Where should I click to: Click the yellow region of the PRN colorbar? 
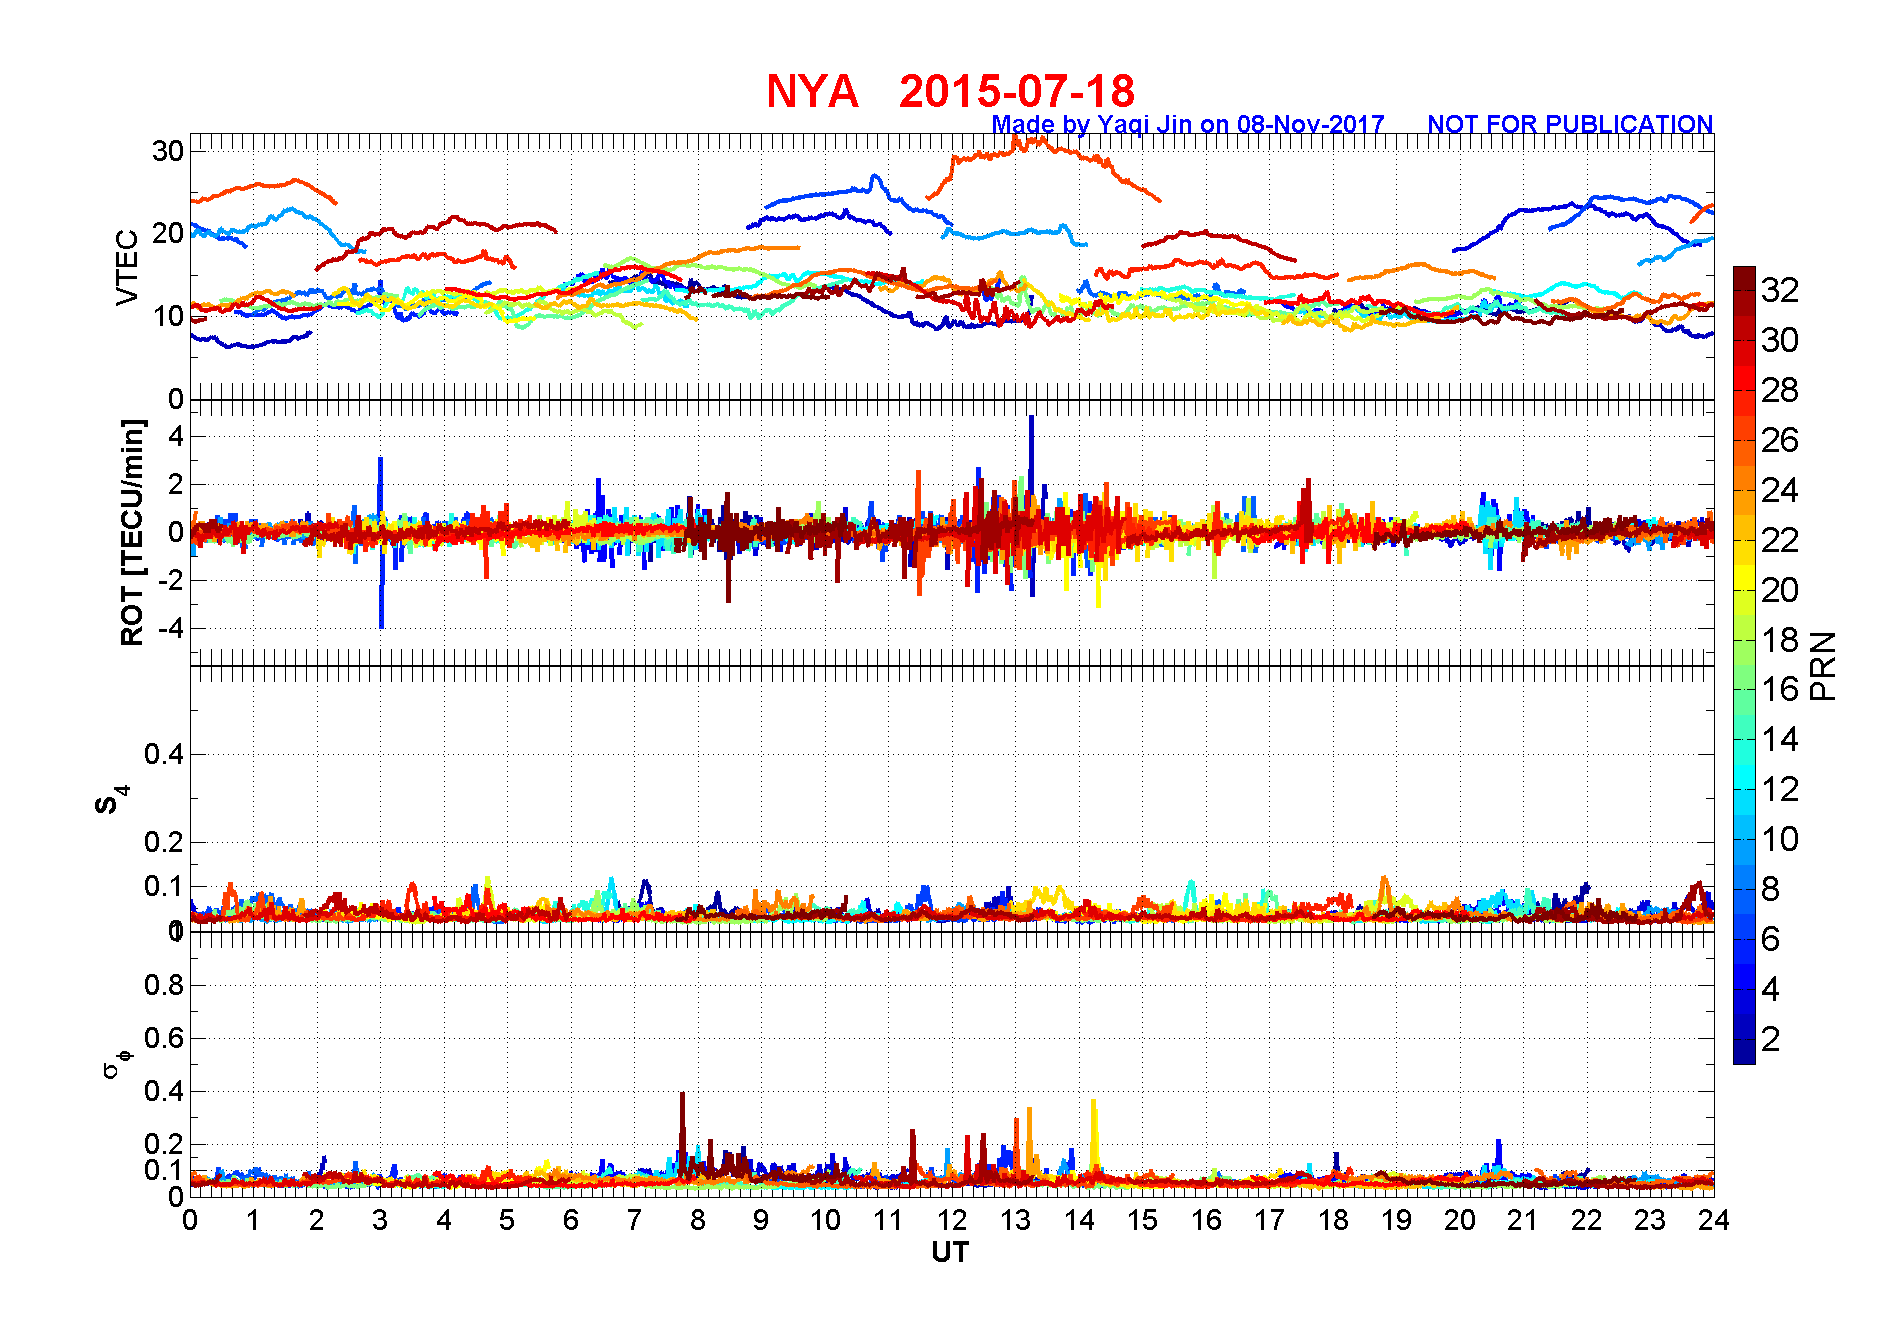1744,578
